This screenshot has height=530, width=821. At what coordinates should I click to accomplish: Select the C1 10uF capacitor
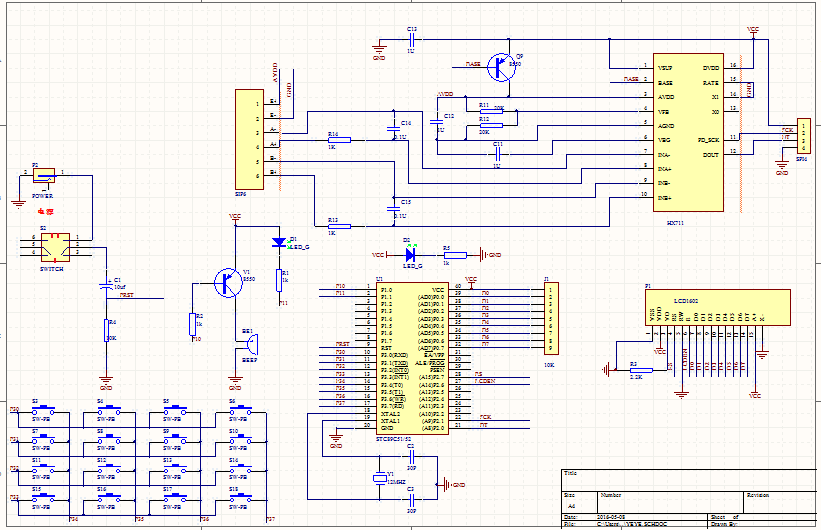pos(106,287)
